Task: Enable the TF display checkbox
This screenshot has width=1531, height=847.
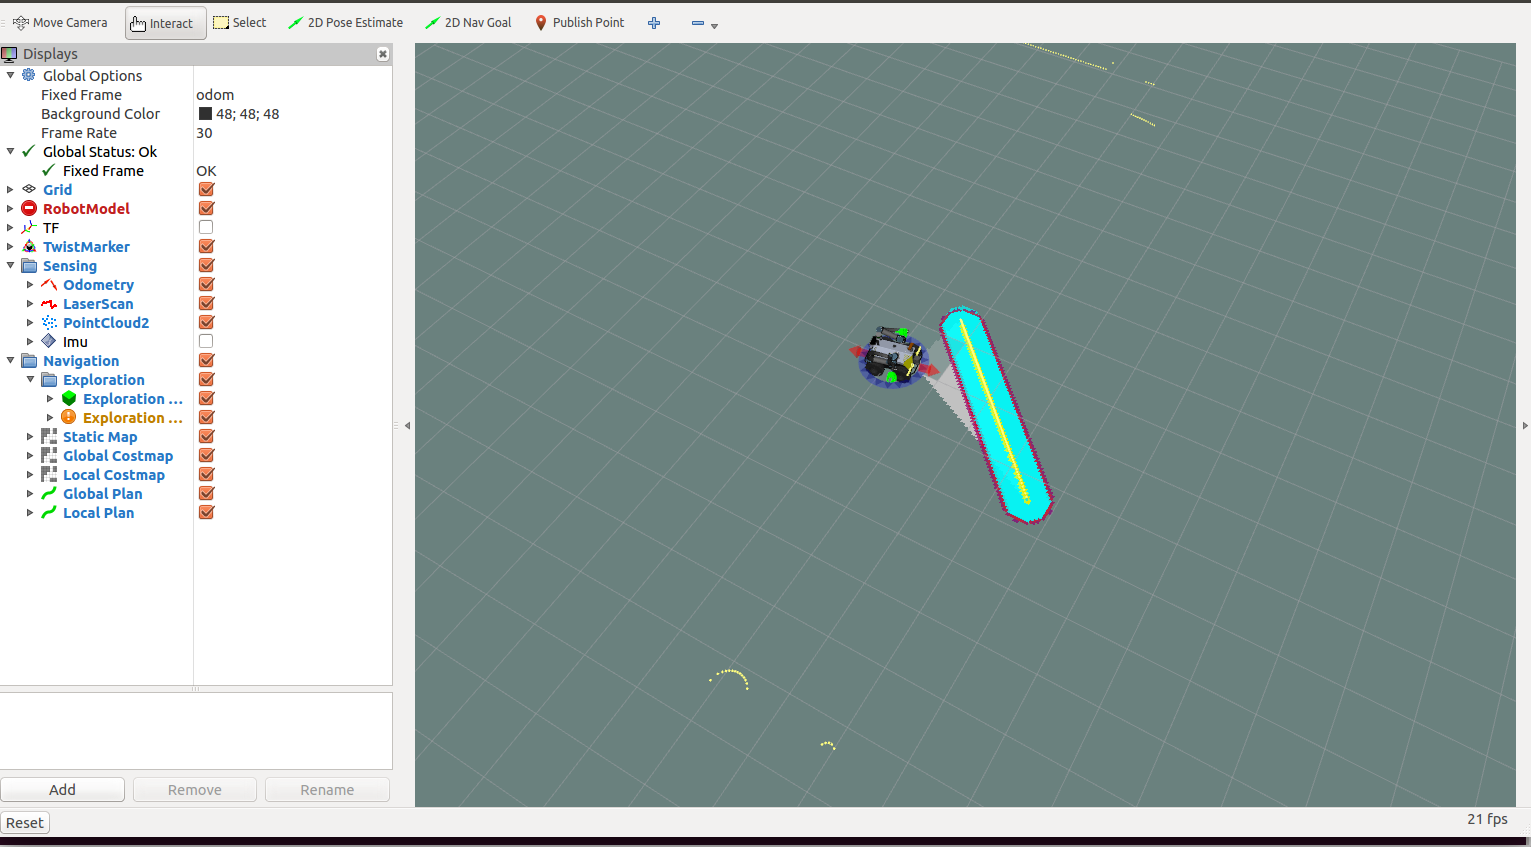Action: point(206,227)
